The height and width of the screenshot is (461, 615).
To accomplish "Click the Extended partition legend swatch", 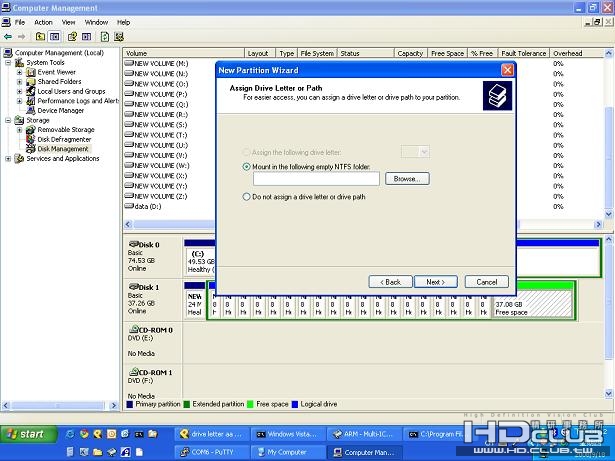I will tap(187, 404).
